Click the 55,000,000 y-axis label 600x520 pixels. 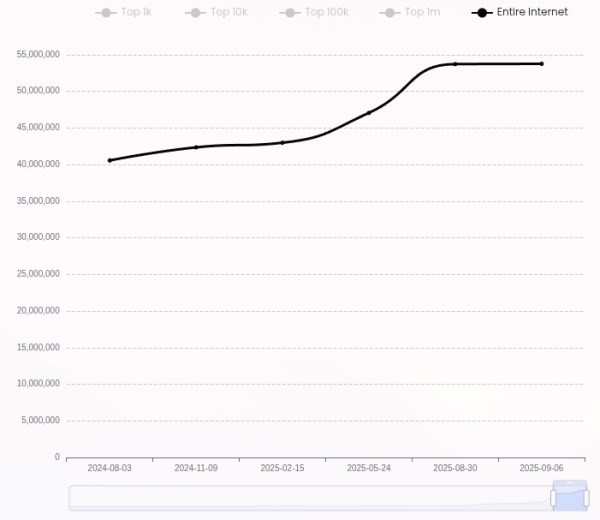point(39,54)
